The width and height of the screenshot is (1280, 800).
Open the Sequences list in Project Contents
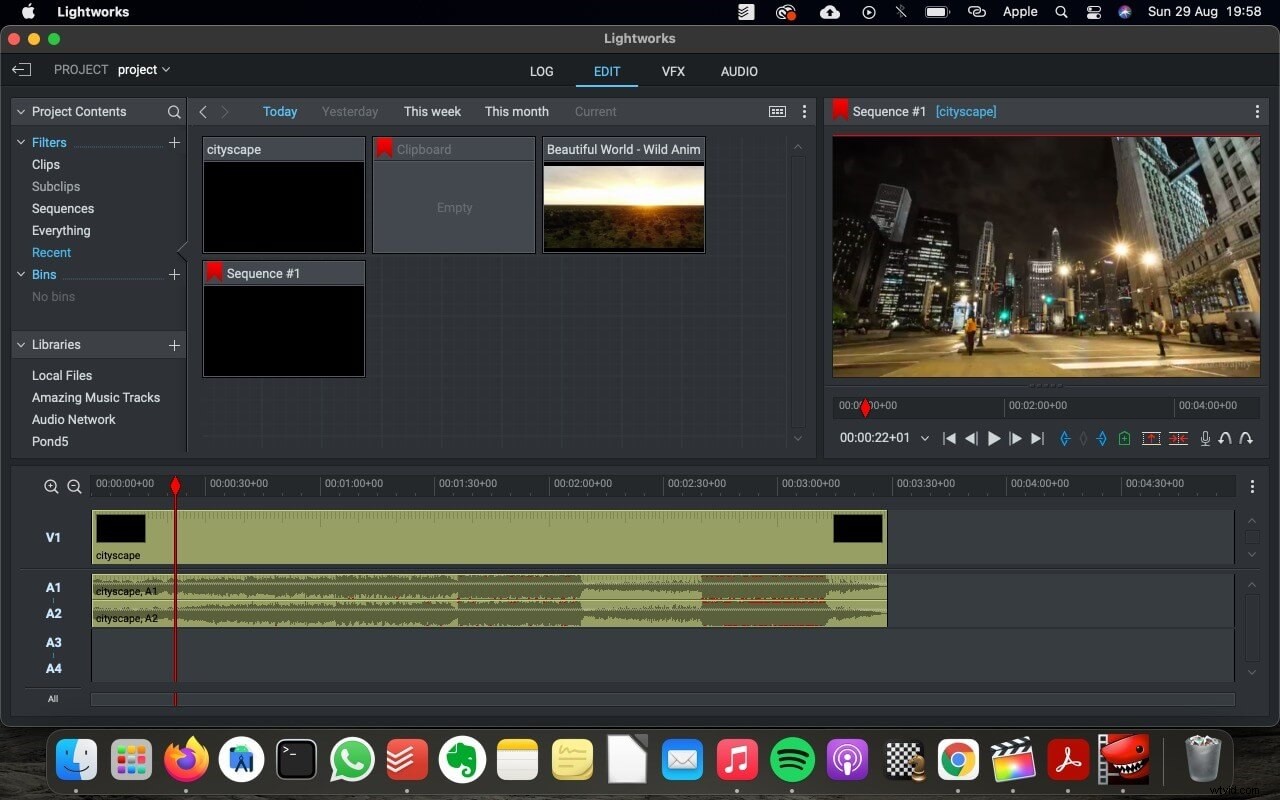(x=63, y=208)
